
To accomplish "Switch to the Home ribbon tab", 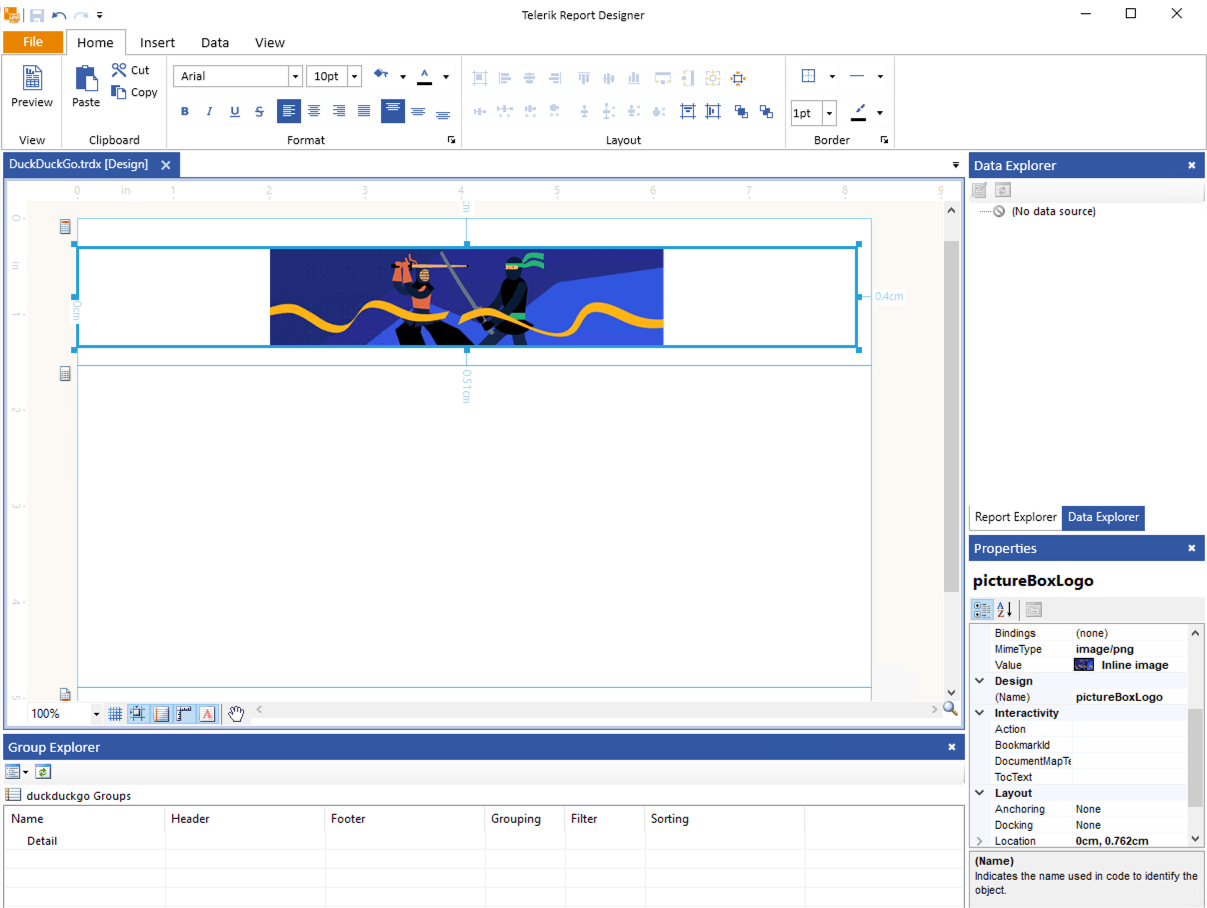I will pyautogui.click(x=96, y=43).
